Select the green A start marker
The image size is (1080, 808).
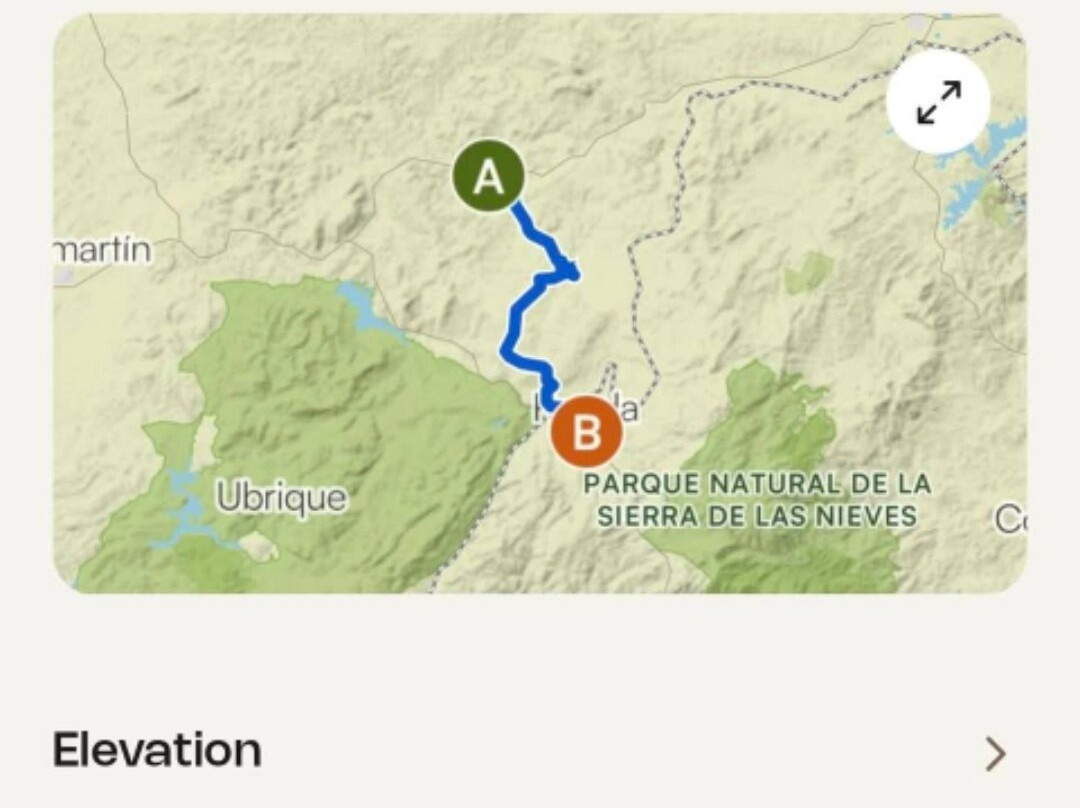488,175
